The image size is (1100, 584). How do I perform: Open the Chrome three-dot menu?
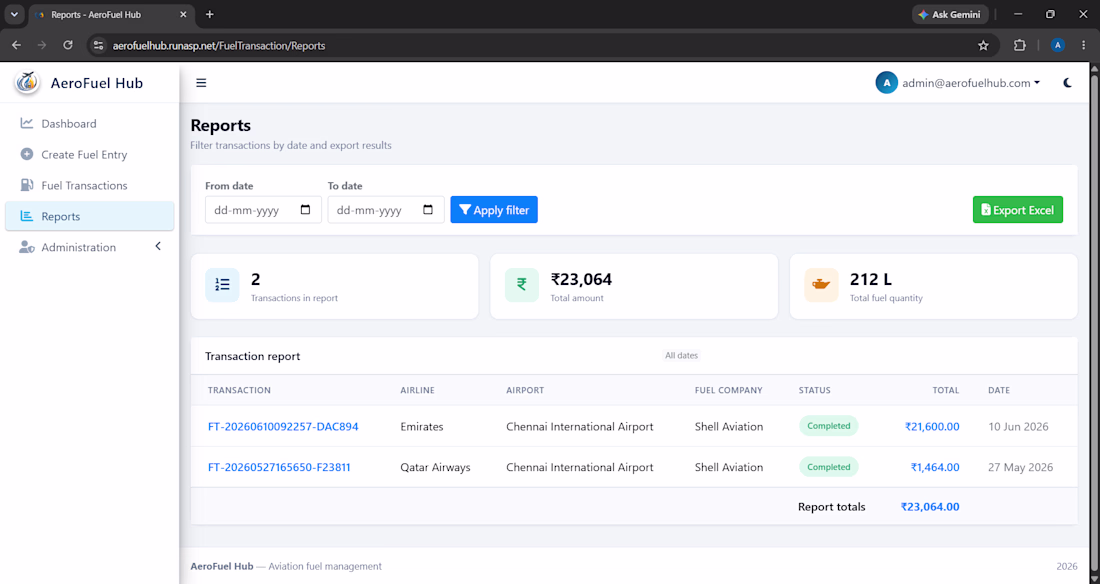(1084, 46)
